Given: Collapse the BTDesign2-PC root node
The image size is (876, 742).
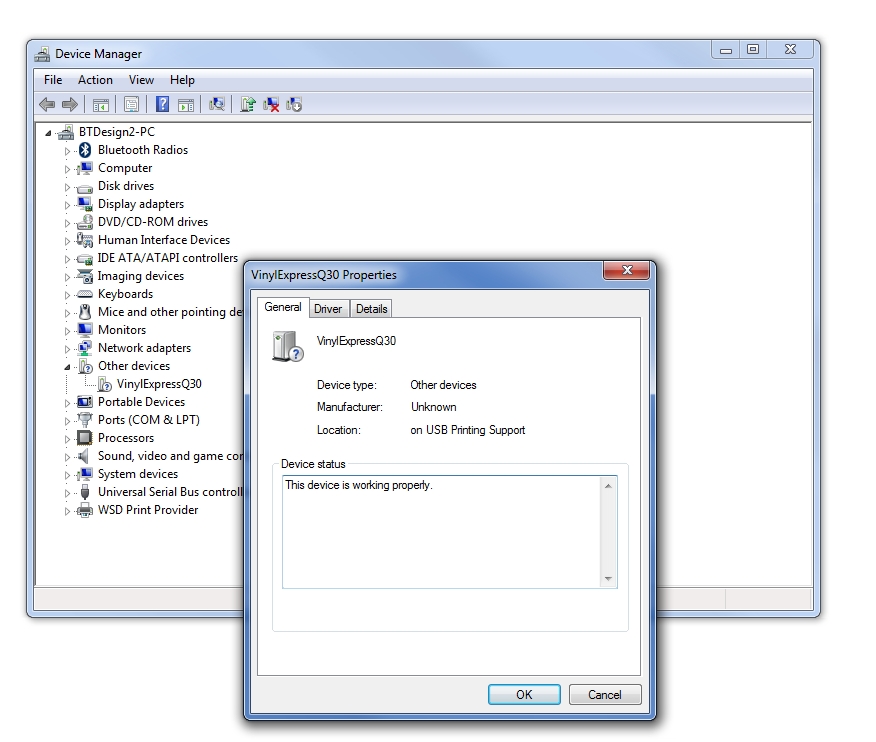Looking at the screenshot, I should (49, 133).
